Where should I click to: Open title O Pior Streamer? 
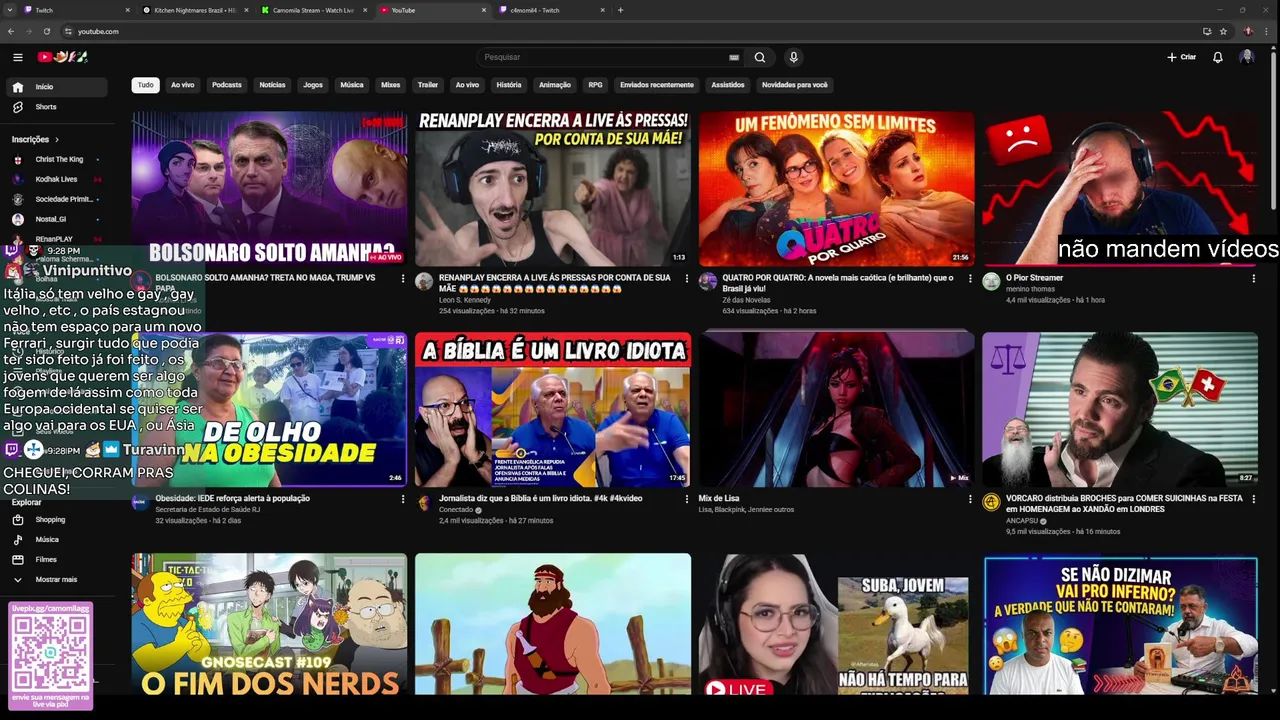(x=1034, y=278)
